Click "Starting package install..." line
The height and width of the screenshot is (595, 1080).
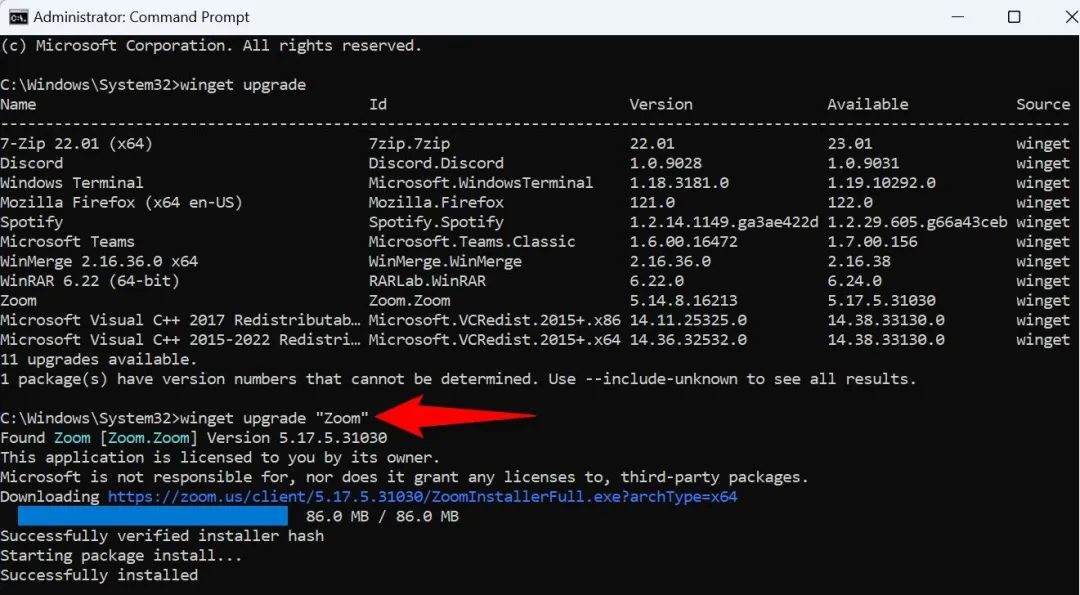[x=121, y=556]
